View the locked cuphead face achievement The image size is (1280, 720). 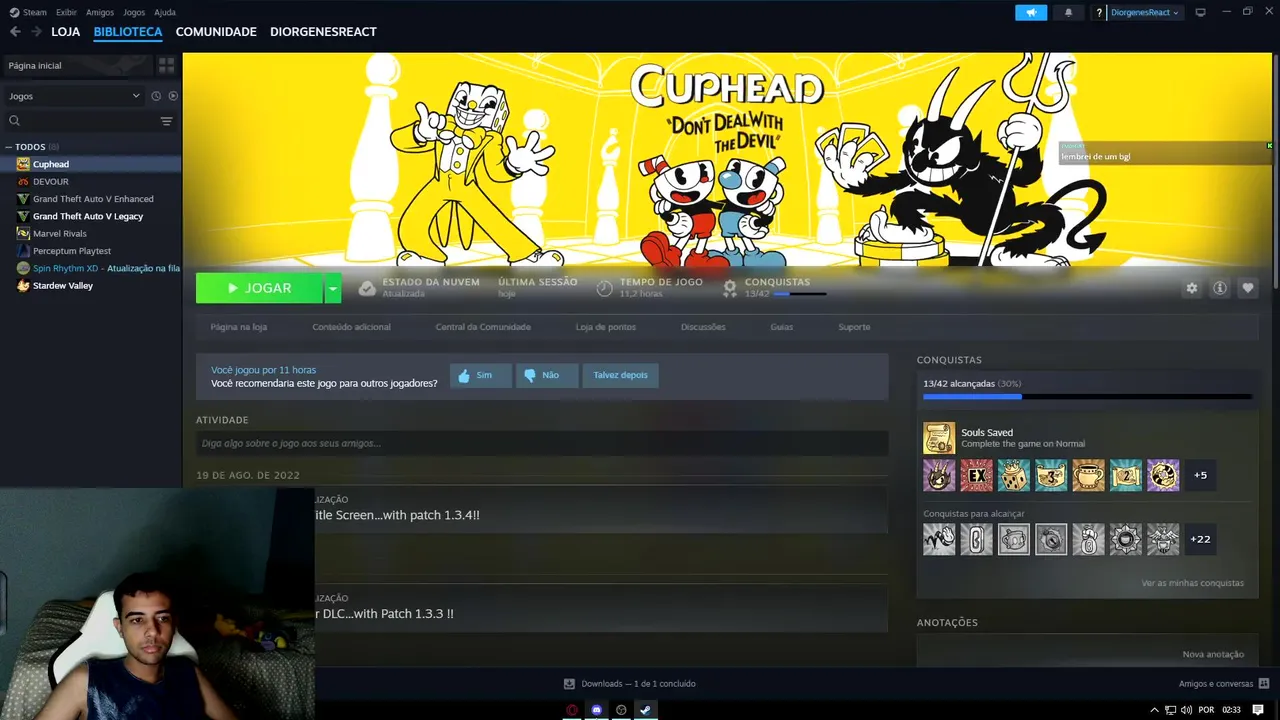[1014, 539]
